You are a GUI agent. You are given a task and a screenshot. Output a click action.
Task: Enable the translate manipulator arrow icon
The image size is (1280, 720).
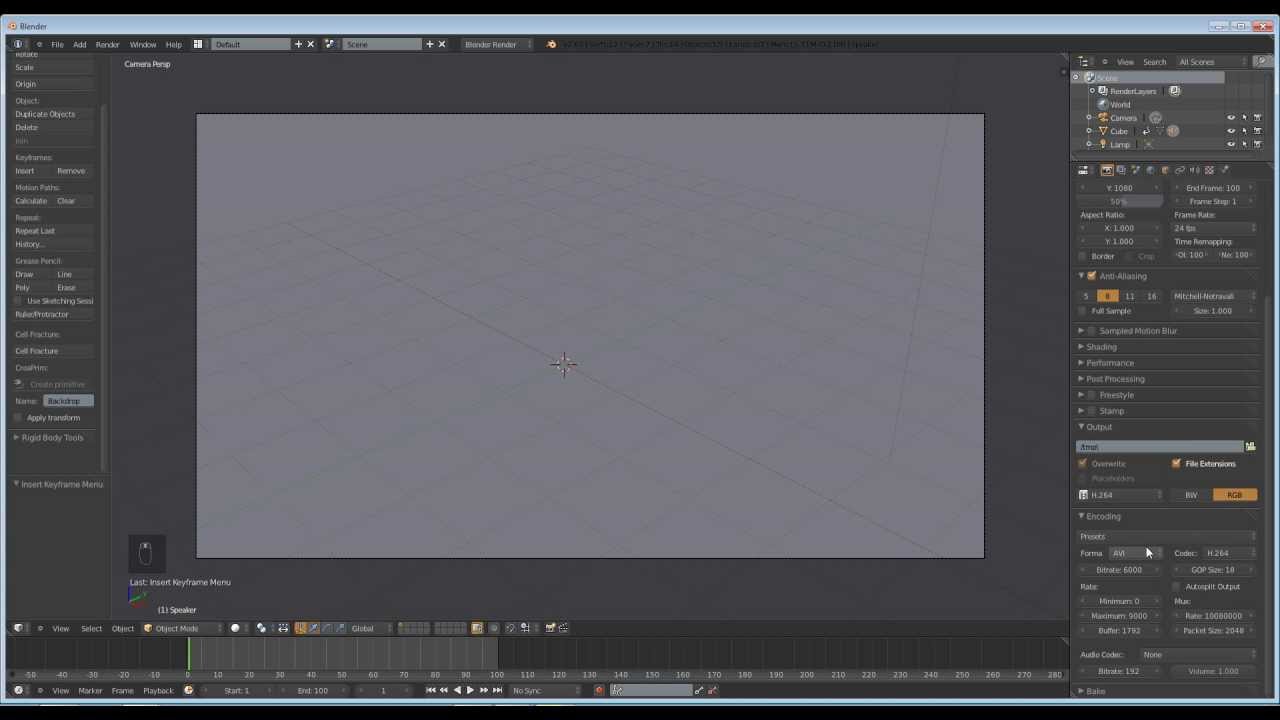(x=313, y=628)
